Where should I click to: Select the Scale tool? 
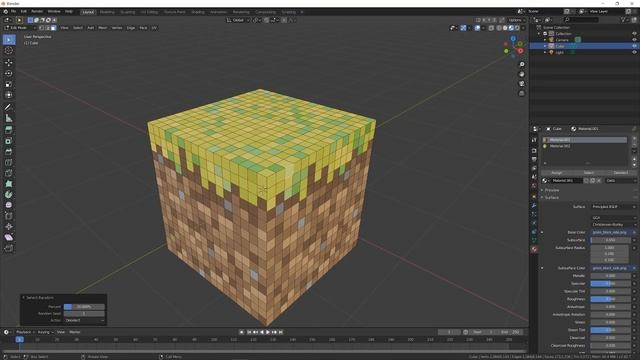[9, 84]
